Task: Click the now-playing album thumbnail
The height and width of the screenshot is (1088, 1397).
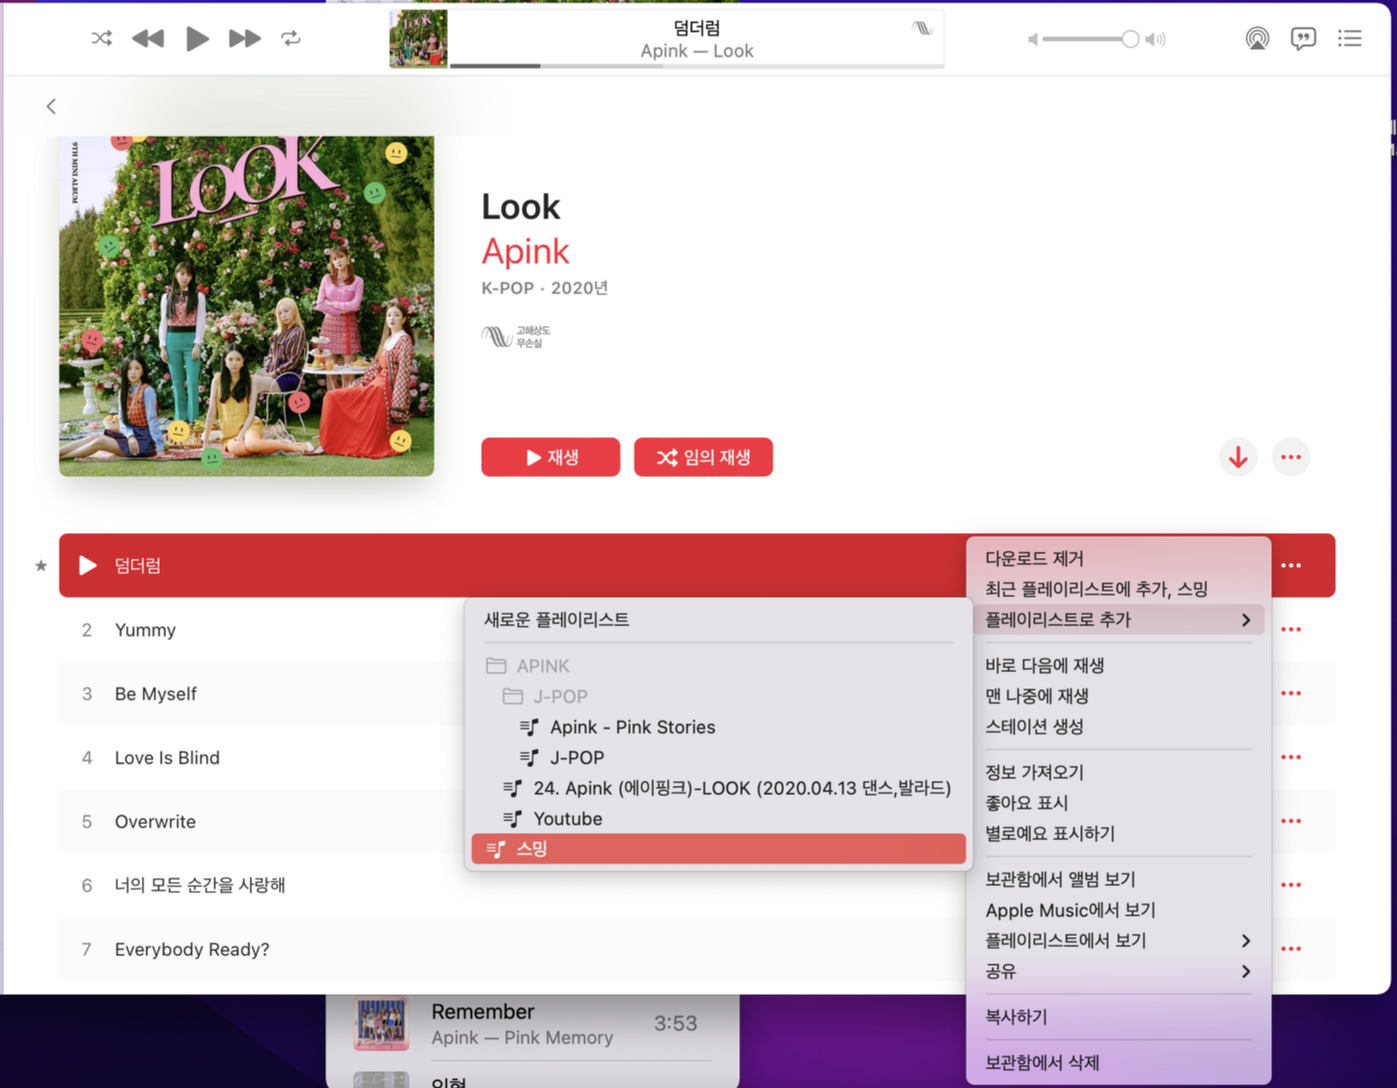Action: pos(418,38)
